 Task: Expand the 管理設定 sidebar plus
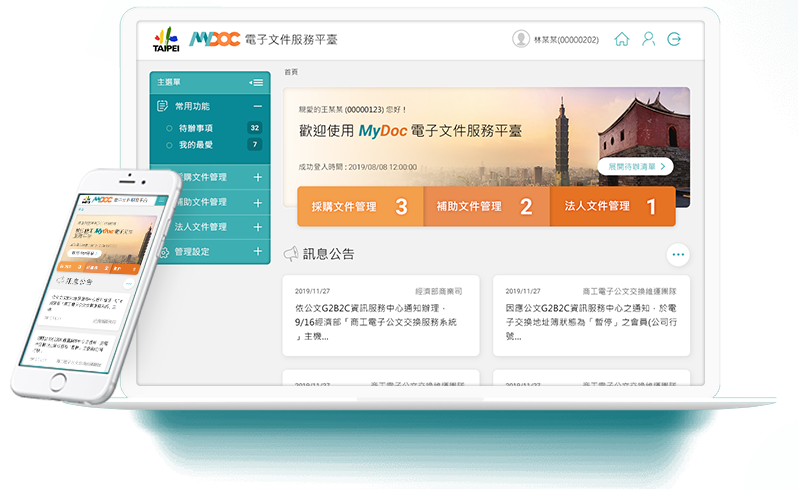(x=257, y=252)
